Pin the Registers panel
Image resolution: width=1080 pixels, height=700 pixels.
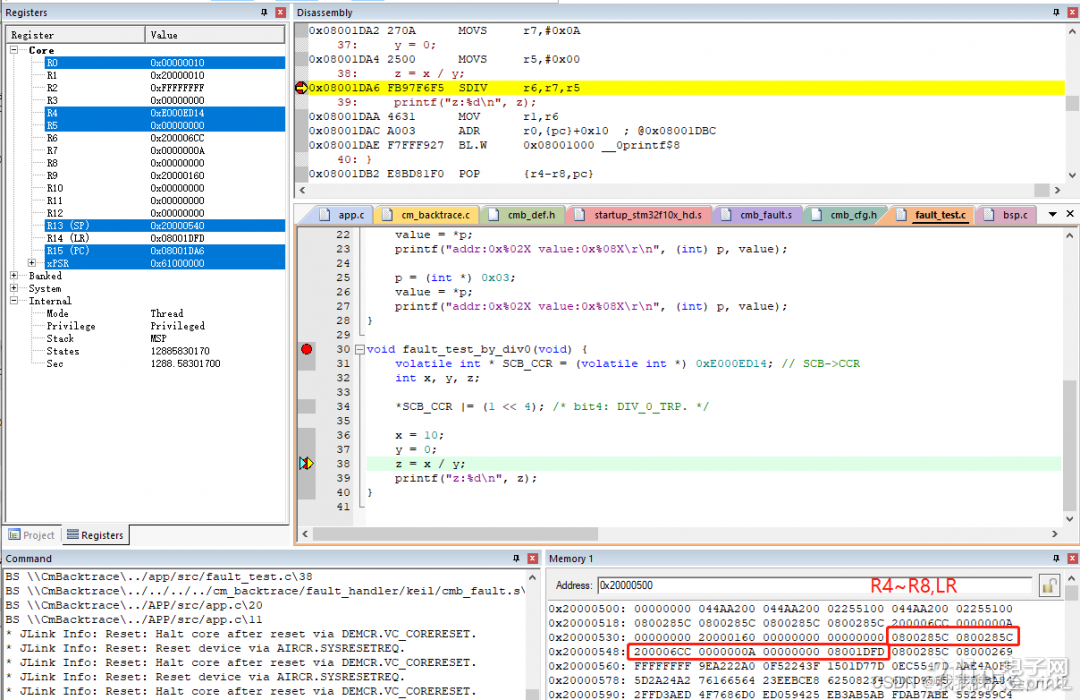point(264,12)
